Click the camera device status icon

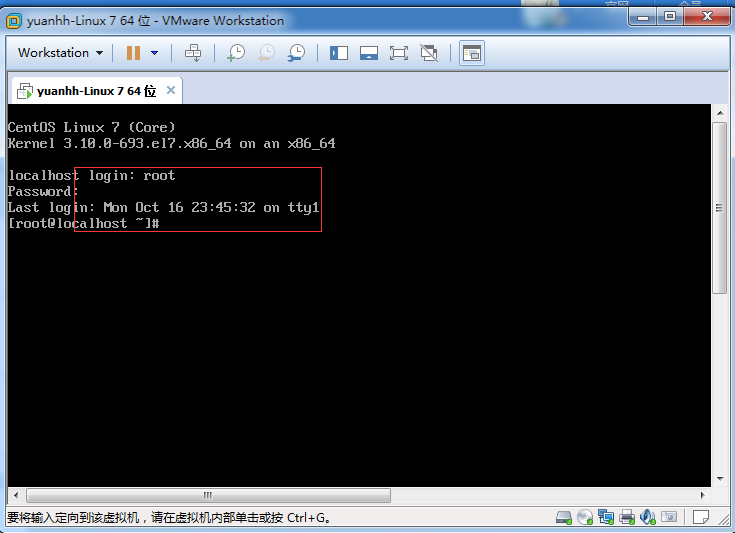(x=669, y=517)
